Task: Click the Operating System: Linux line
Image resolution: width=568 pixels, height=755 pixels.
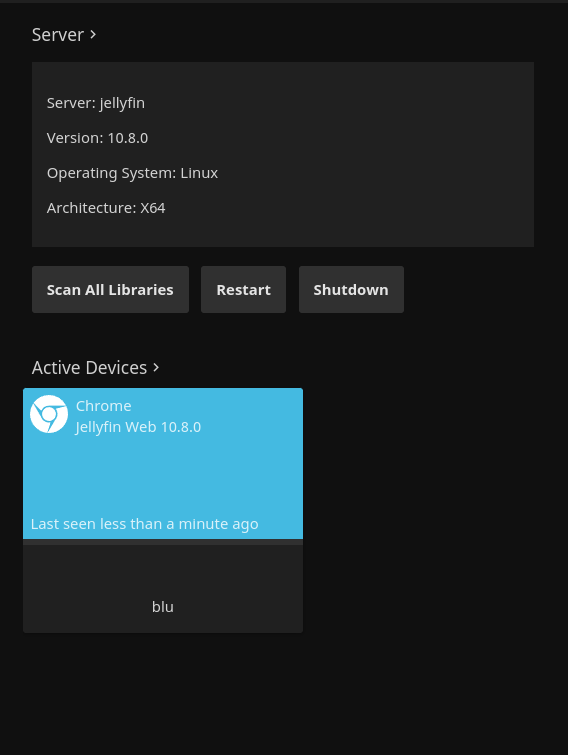Action: click(132, 173)
